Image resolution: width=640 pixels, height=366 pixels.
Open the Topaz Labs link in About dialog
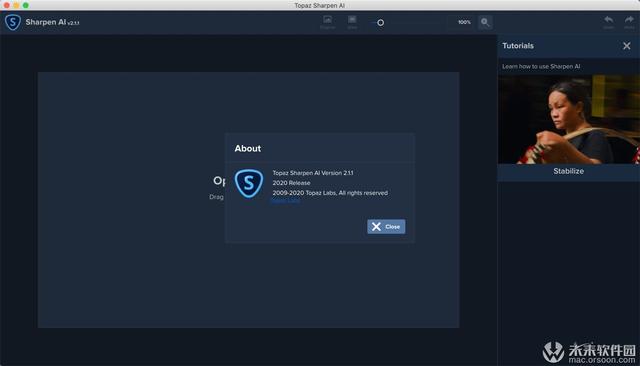(x=286, y=200)
